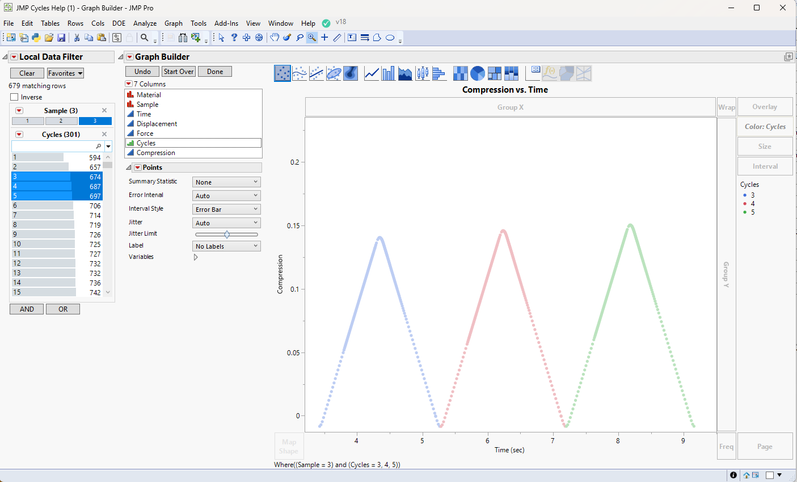Click the Cycles filter search field
Image resolution: width=797 pixels, height=482 pixels.
[x=54, y=146]
